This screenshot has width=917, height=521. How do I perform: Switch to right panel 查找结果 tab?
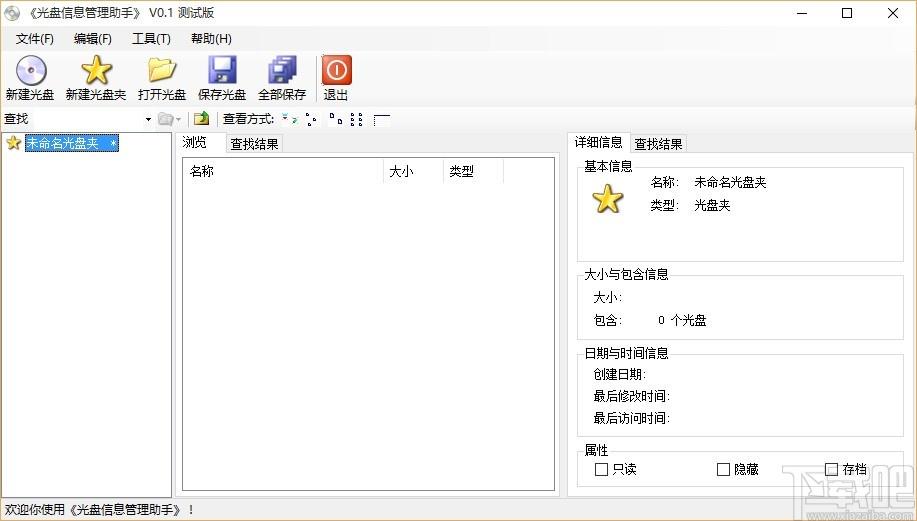[659, 144]
